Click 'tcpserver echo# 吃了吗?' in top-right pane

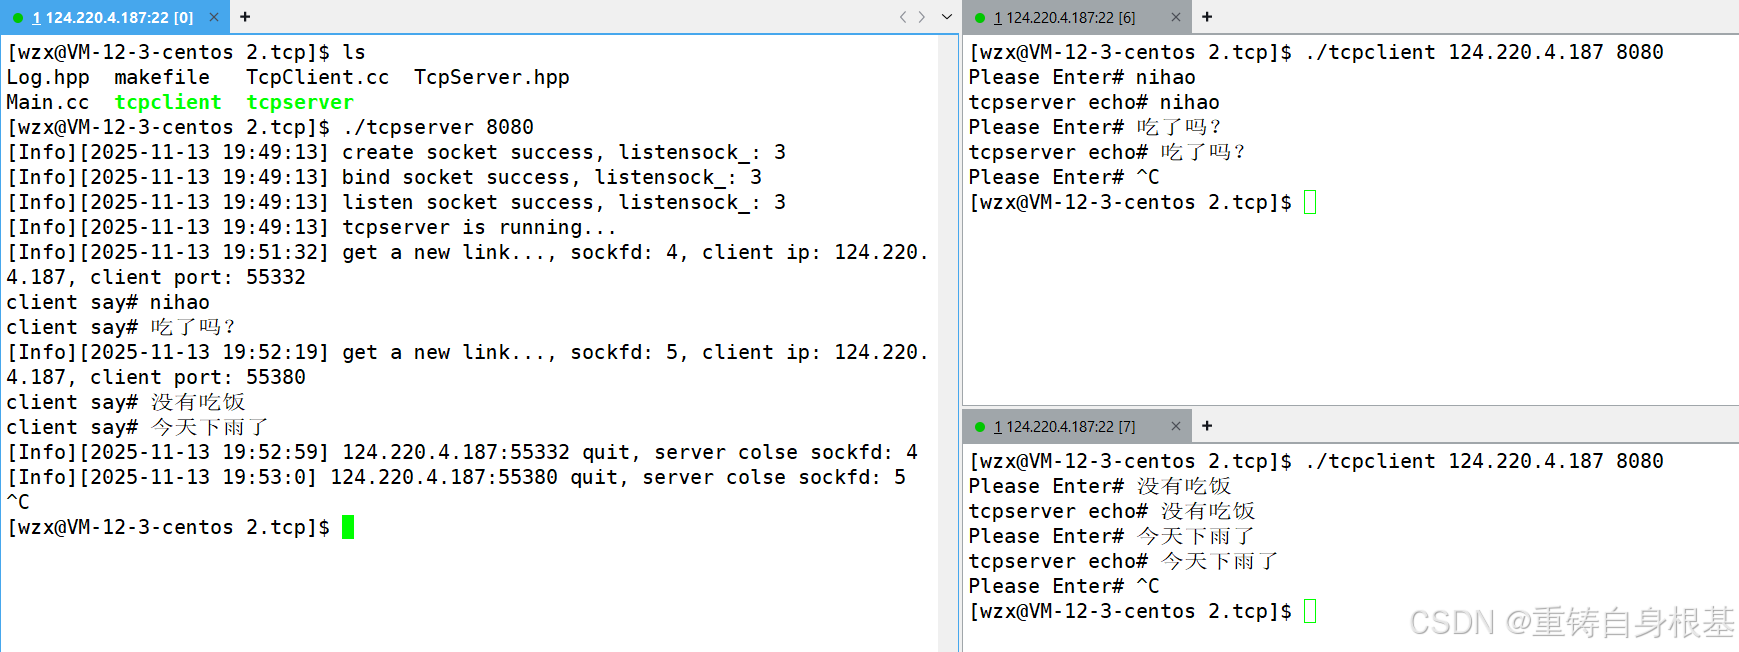[x=1107, y=152]
